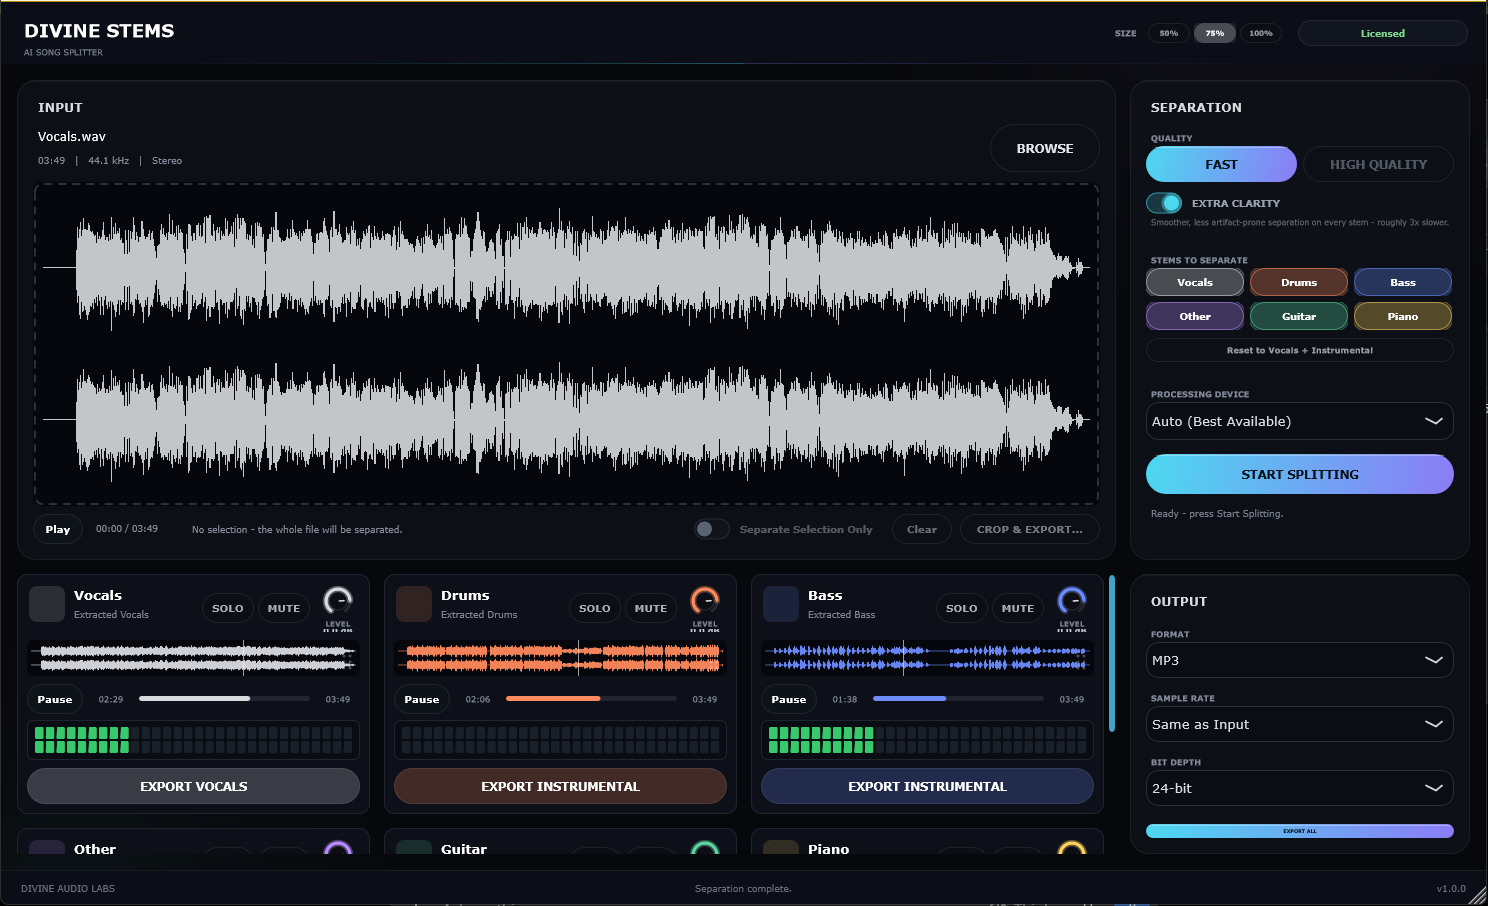Click the 'Separation complete.' status text

pos(743,888)
